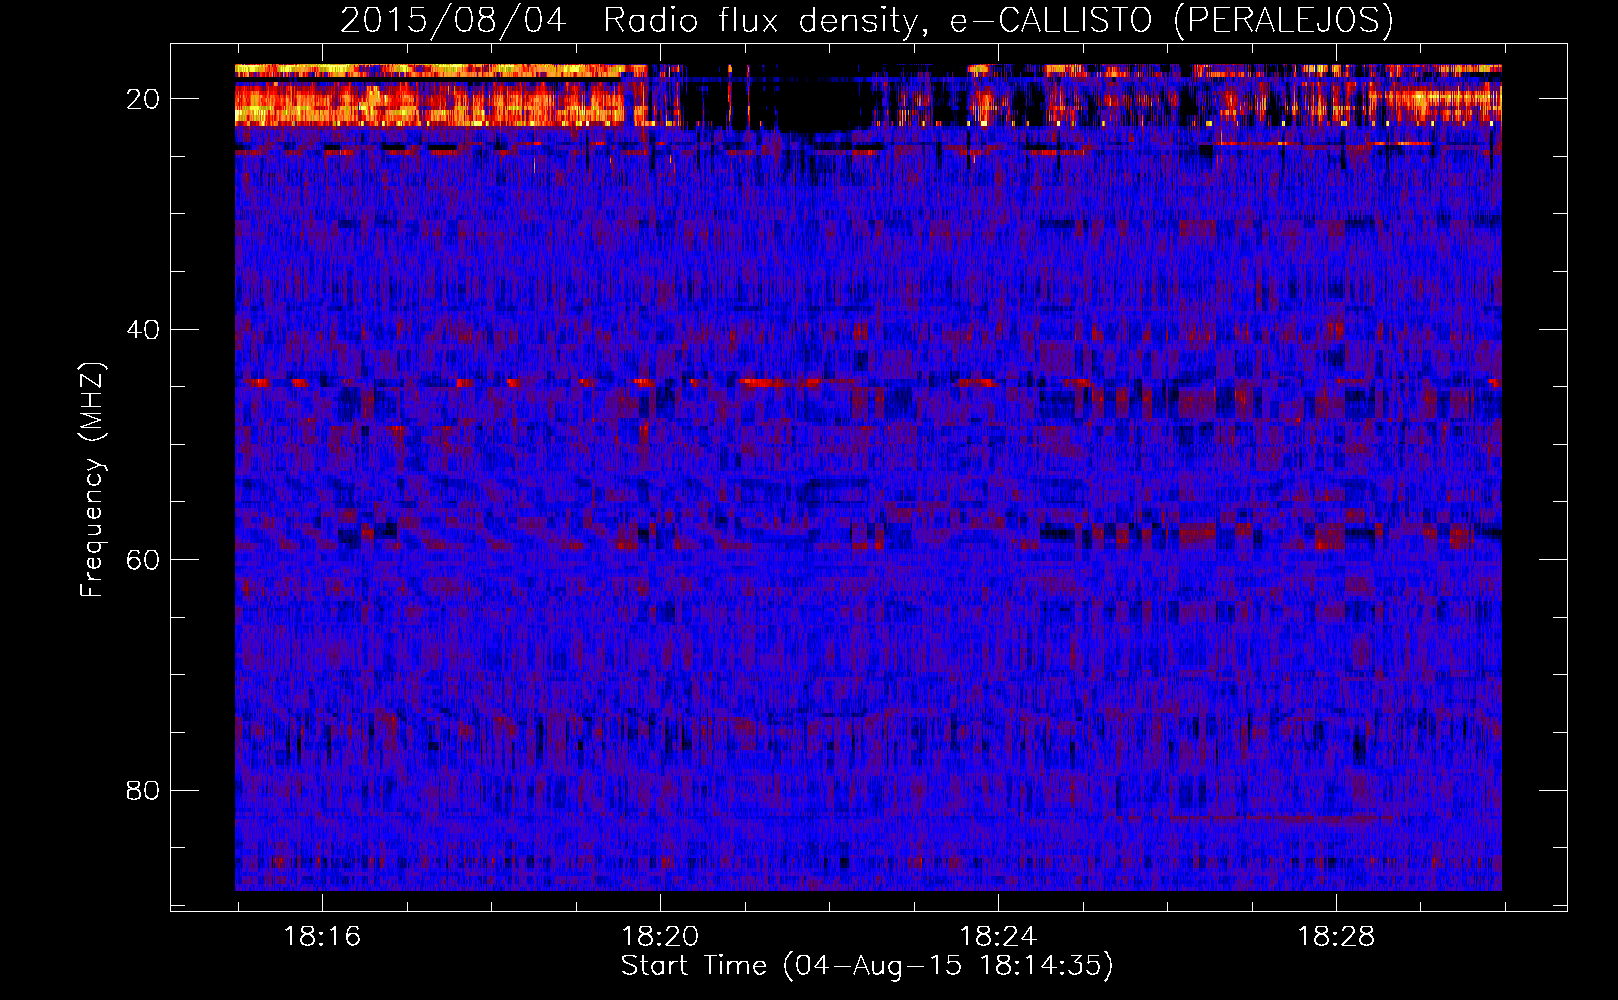Click the 18:20 time tick label
1618x1000 pixels.
[x=660, y=937]
